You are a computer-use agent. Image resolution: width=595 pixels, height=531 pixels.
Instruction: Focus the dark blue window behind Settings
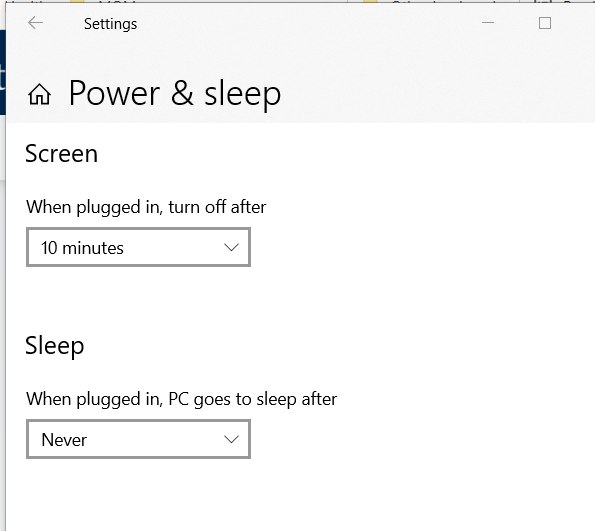(x=2, y=72)
